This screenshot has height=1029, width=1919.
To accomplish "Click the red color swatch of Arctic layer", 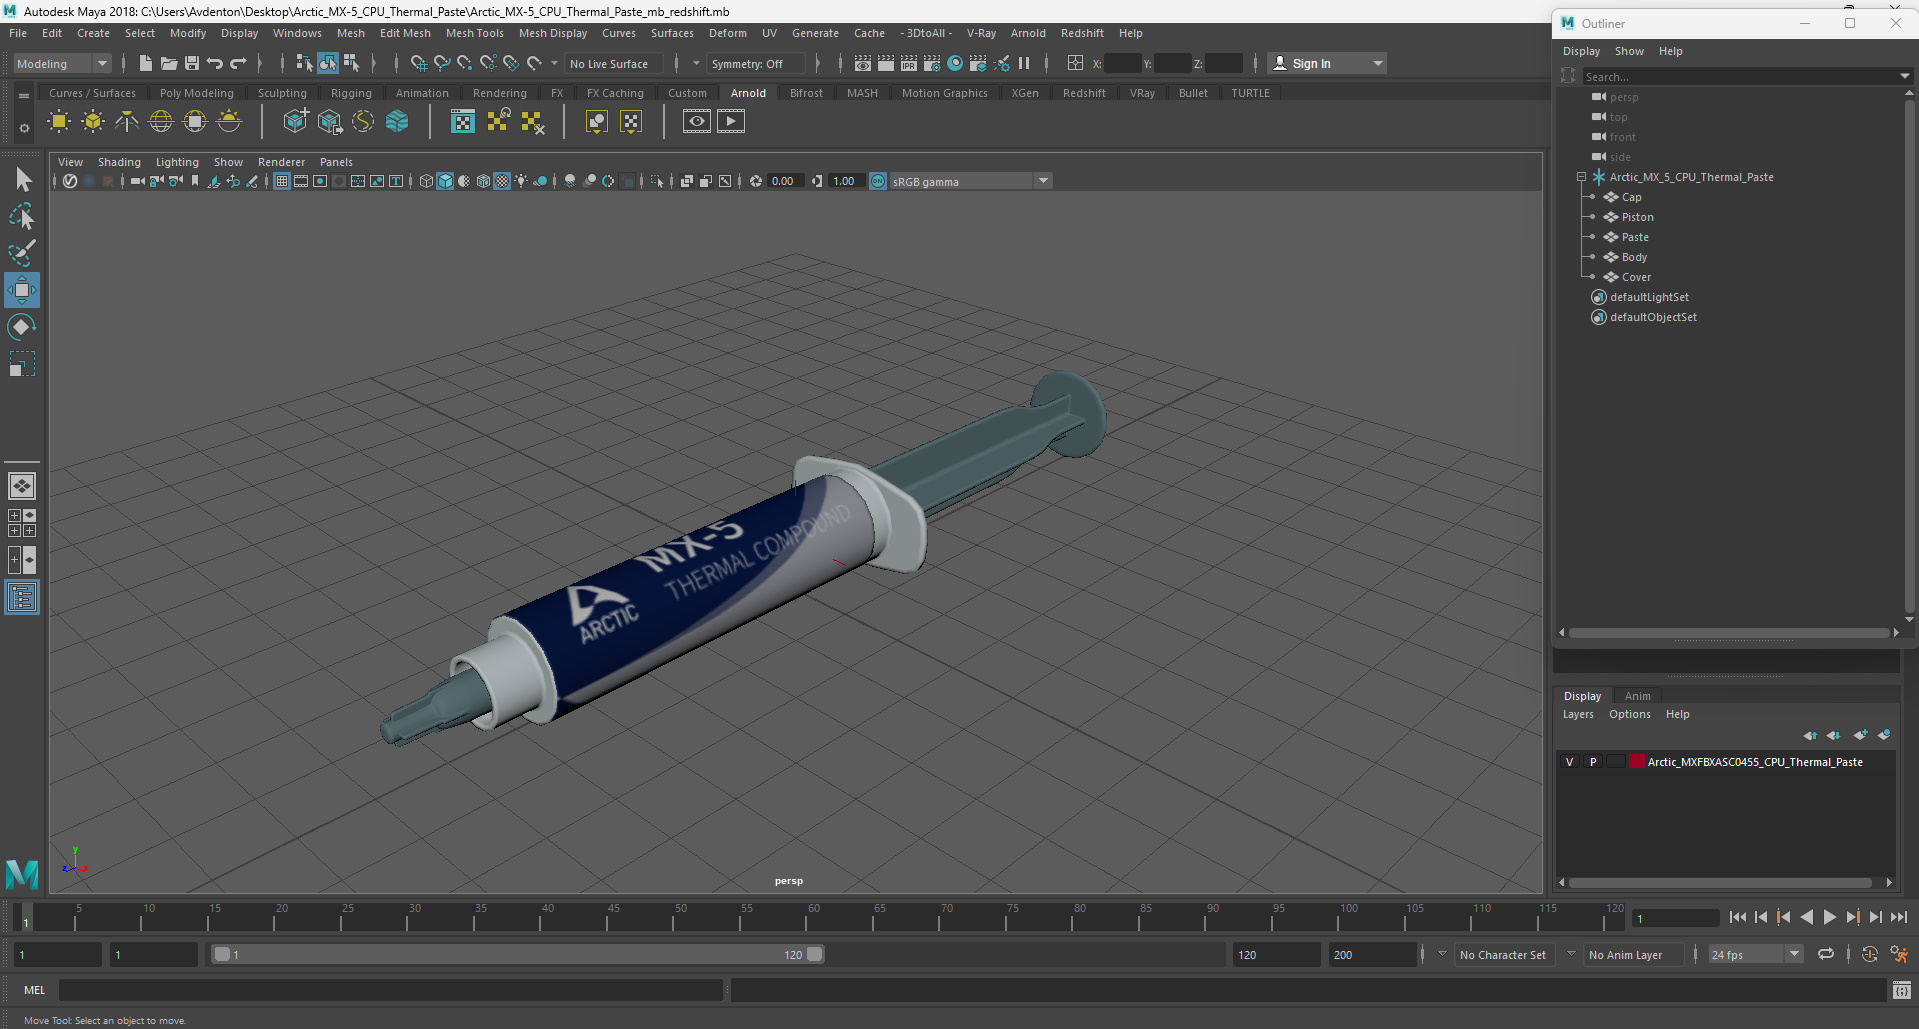I will [x=1637, y=762].
